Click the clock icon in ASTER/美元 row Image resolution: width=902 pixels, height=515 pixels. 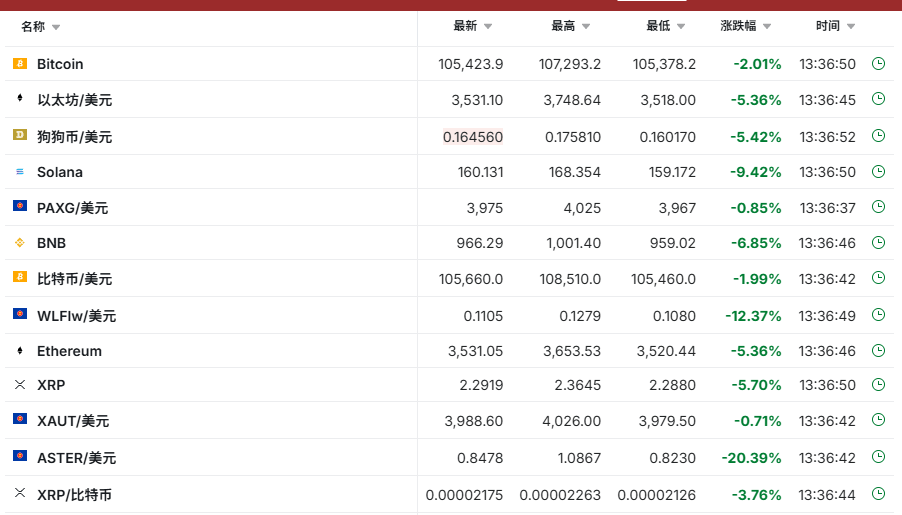(x=878, y=457)
